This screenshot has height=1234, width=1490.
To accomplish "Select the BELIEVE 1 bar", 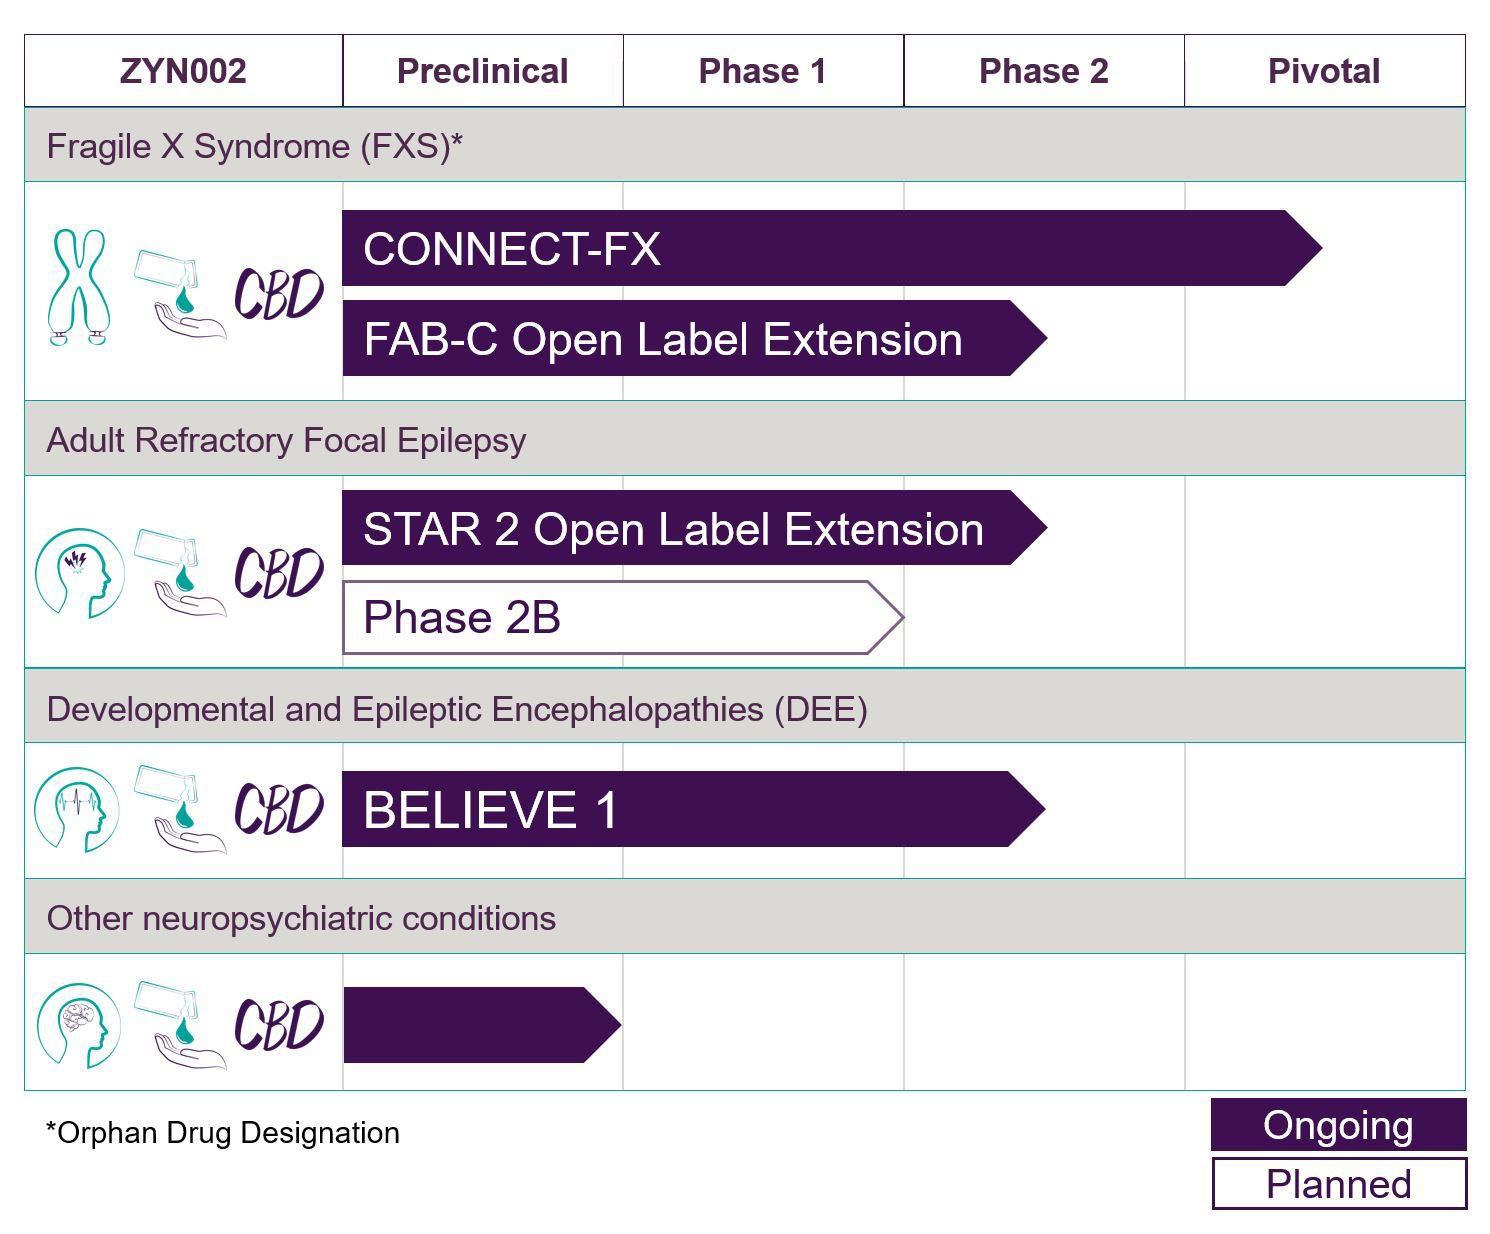I will pyautogui.click(x=694, y=809).
